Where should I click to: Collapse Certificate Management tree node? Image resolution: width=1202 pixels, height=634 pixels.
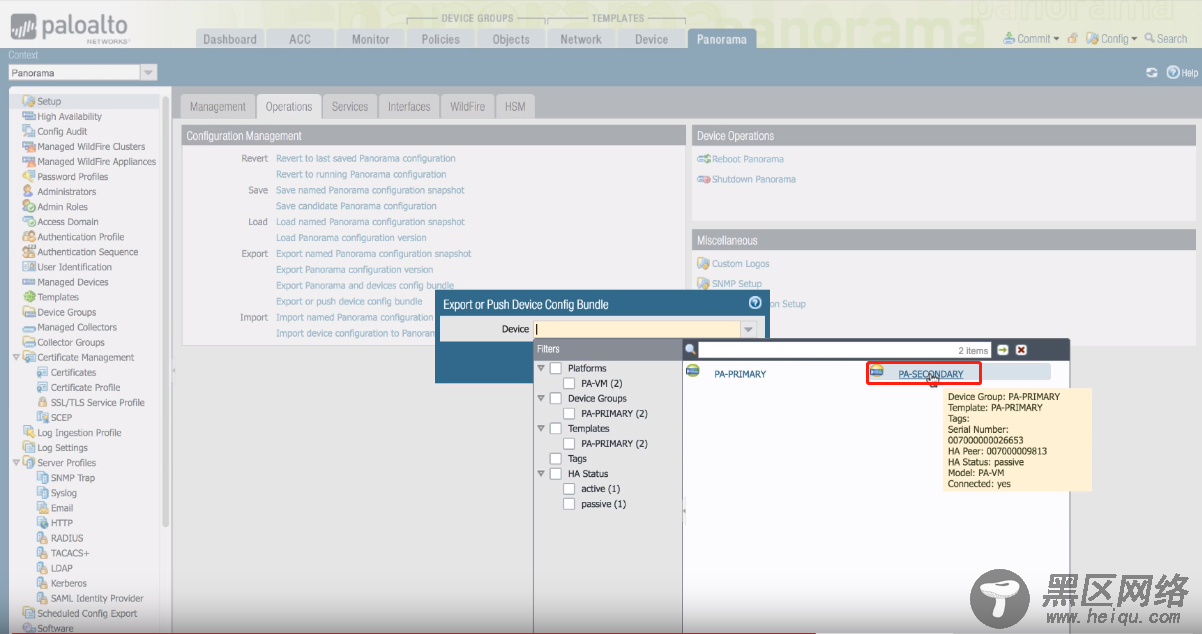(x=15, y=357)
